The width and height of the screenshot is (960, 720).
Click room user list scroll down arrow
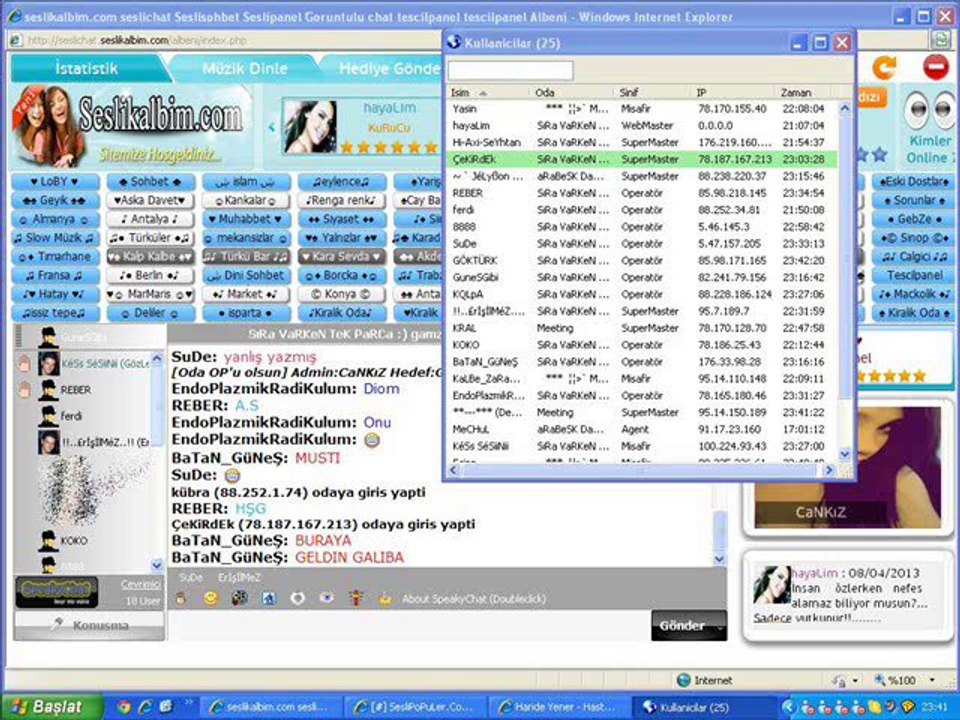coord(157,565)
